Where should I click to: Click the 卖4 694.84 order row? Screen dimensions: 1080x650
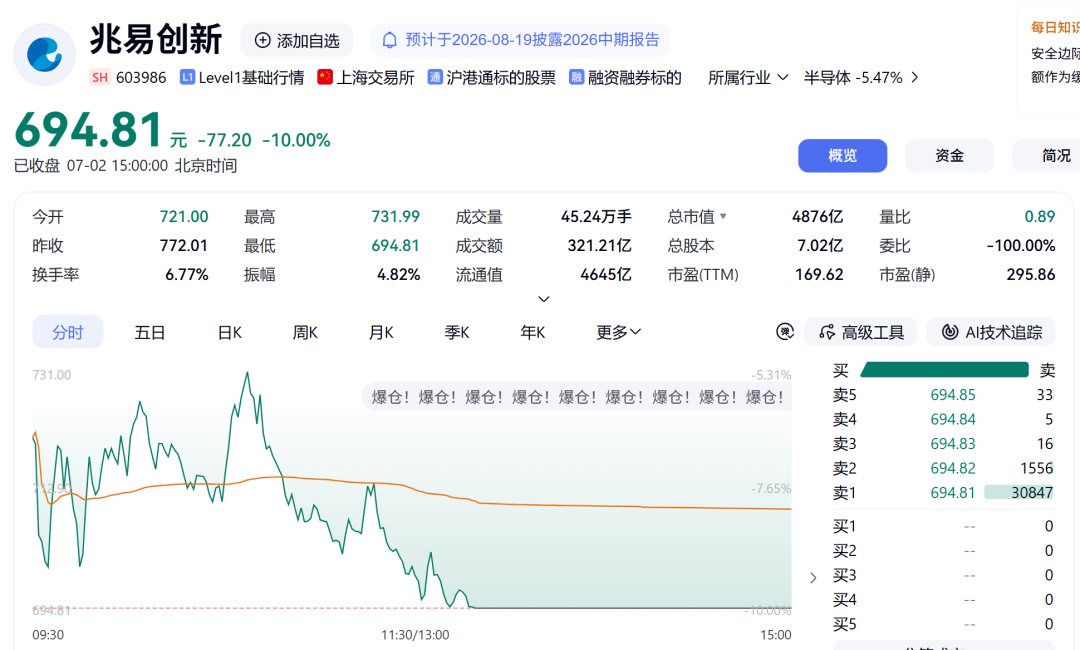[943, 419]
